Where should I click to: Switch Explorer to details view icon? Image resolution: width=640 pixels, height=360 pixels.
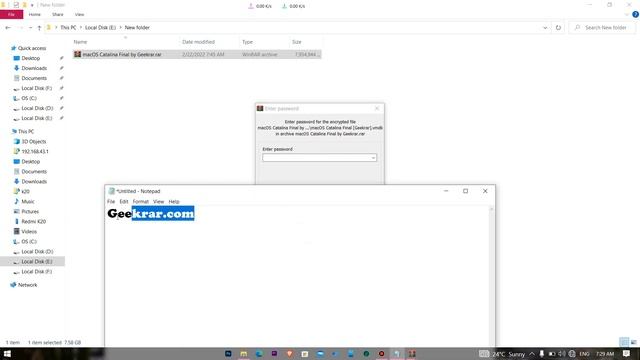click(x=624, y=342)
